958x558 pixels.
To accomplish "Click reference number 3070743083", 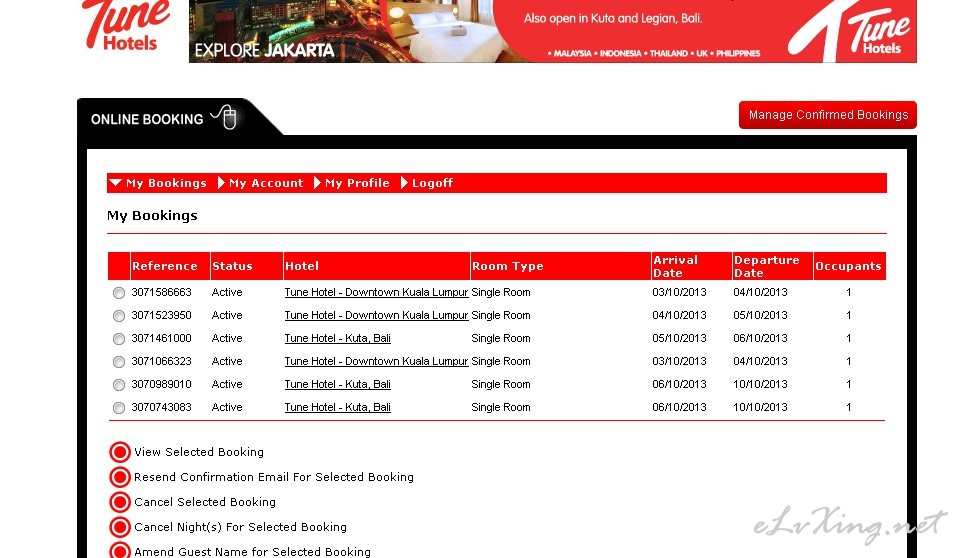I will [x=161, y=407].
